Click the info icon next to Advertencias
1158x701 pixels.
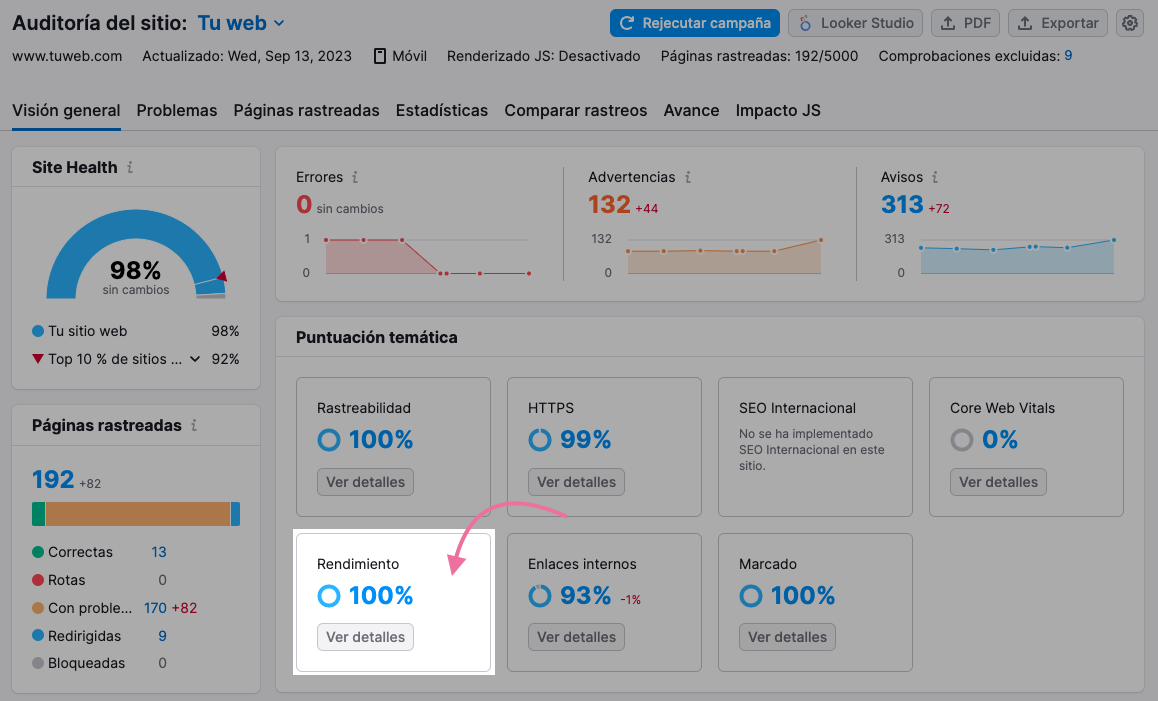(688, 177)
